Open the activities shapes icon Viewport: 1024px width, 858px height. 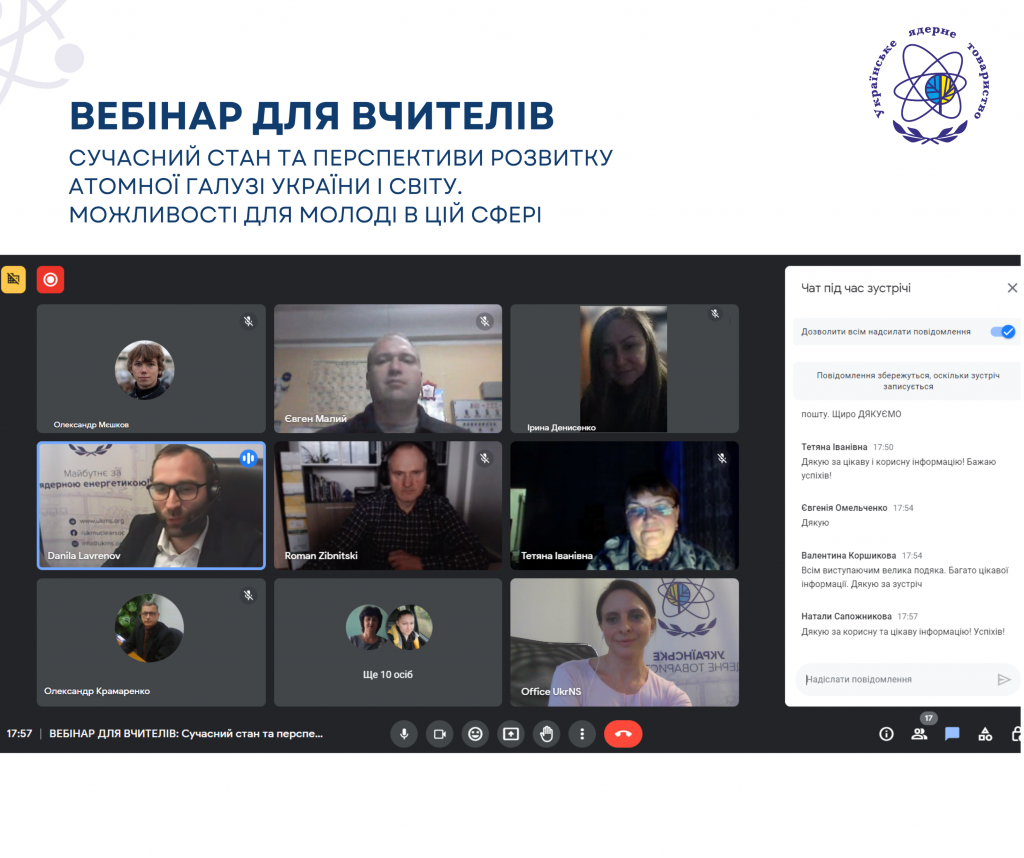[x=985, y=734]
